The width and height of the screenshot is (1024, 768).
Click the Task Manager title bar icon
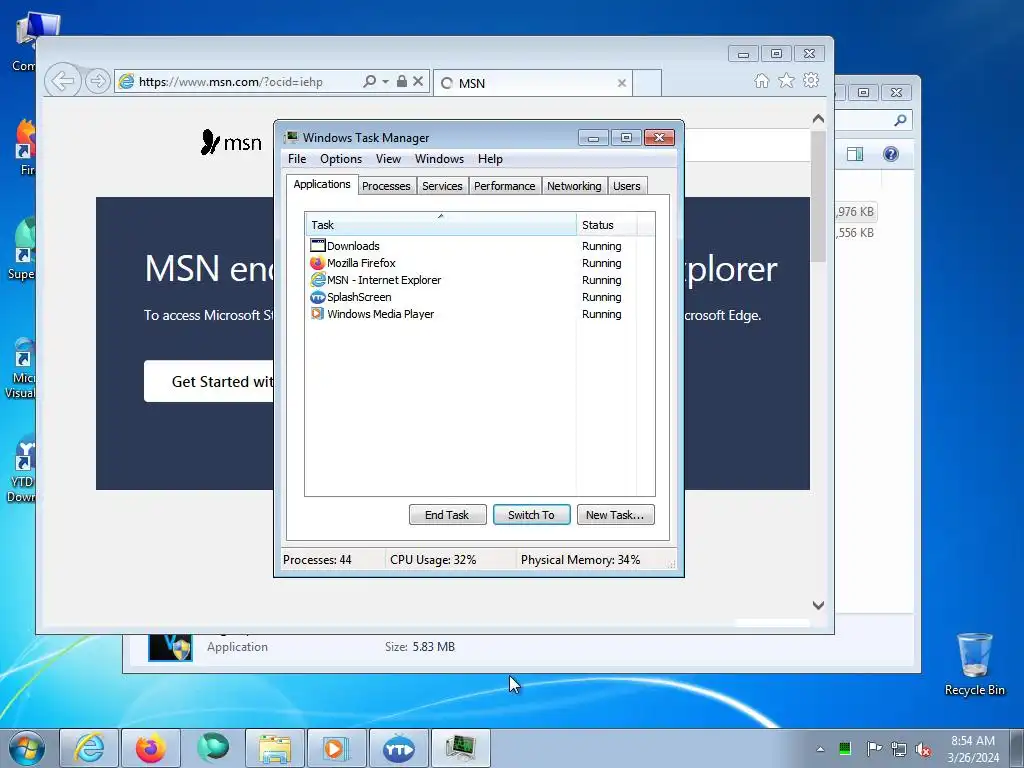pos(291,137)
